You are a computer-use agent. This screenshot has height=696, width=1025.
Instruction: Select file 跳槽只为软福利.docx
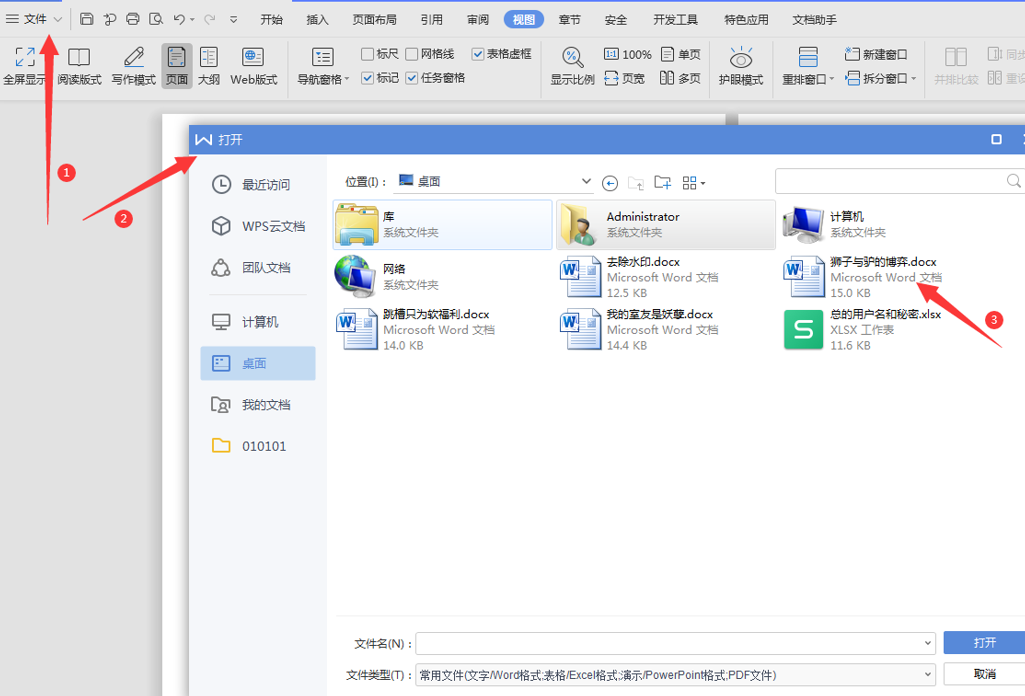tap(416, 329)
